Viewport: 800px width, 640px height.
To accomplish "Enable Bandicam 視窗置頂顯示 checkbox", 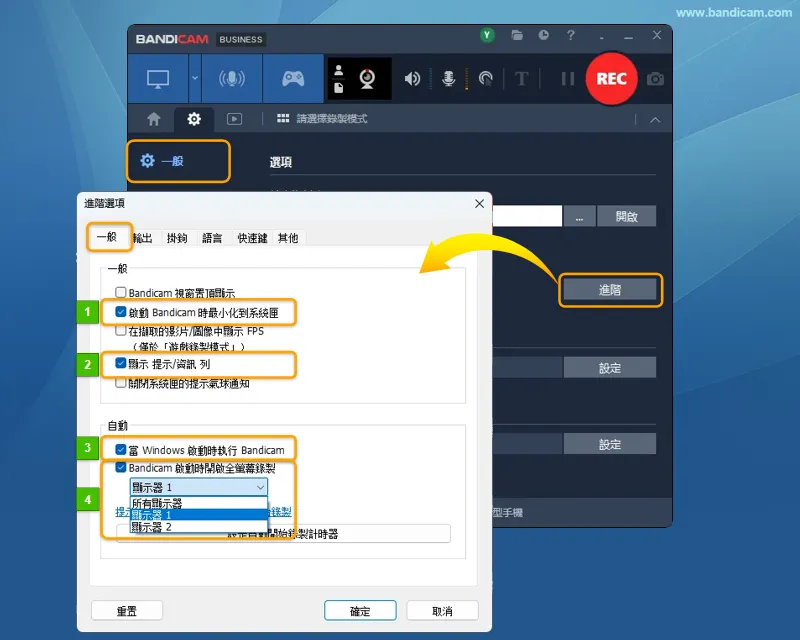I will click(x=120, y=292).
